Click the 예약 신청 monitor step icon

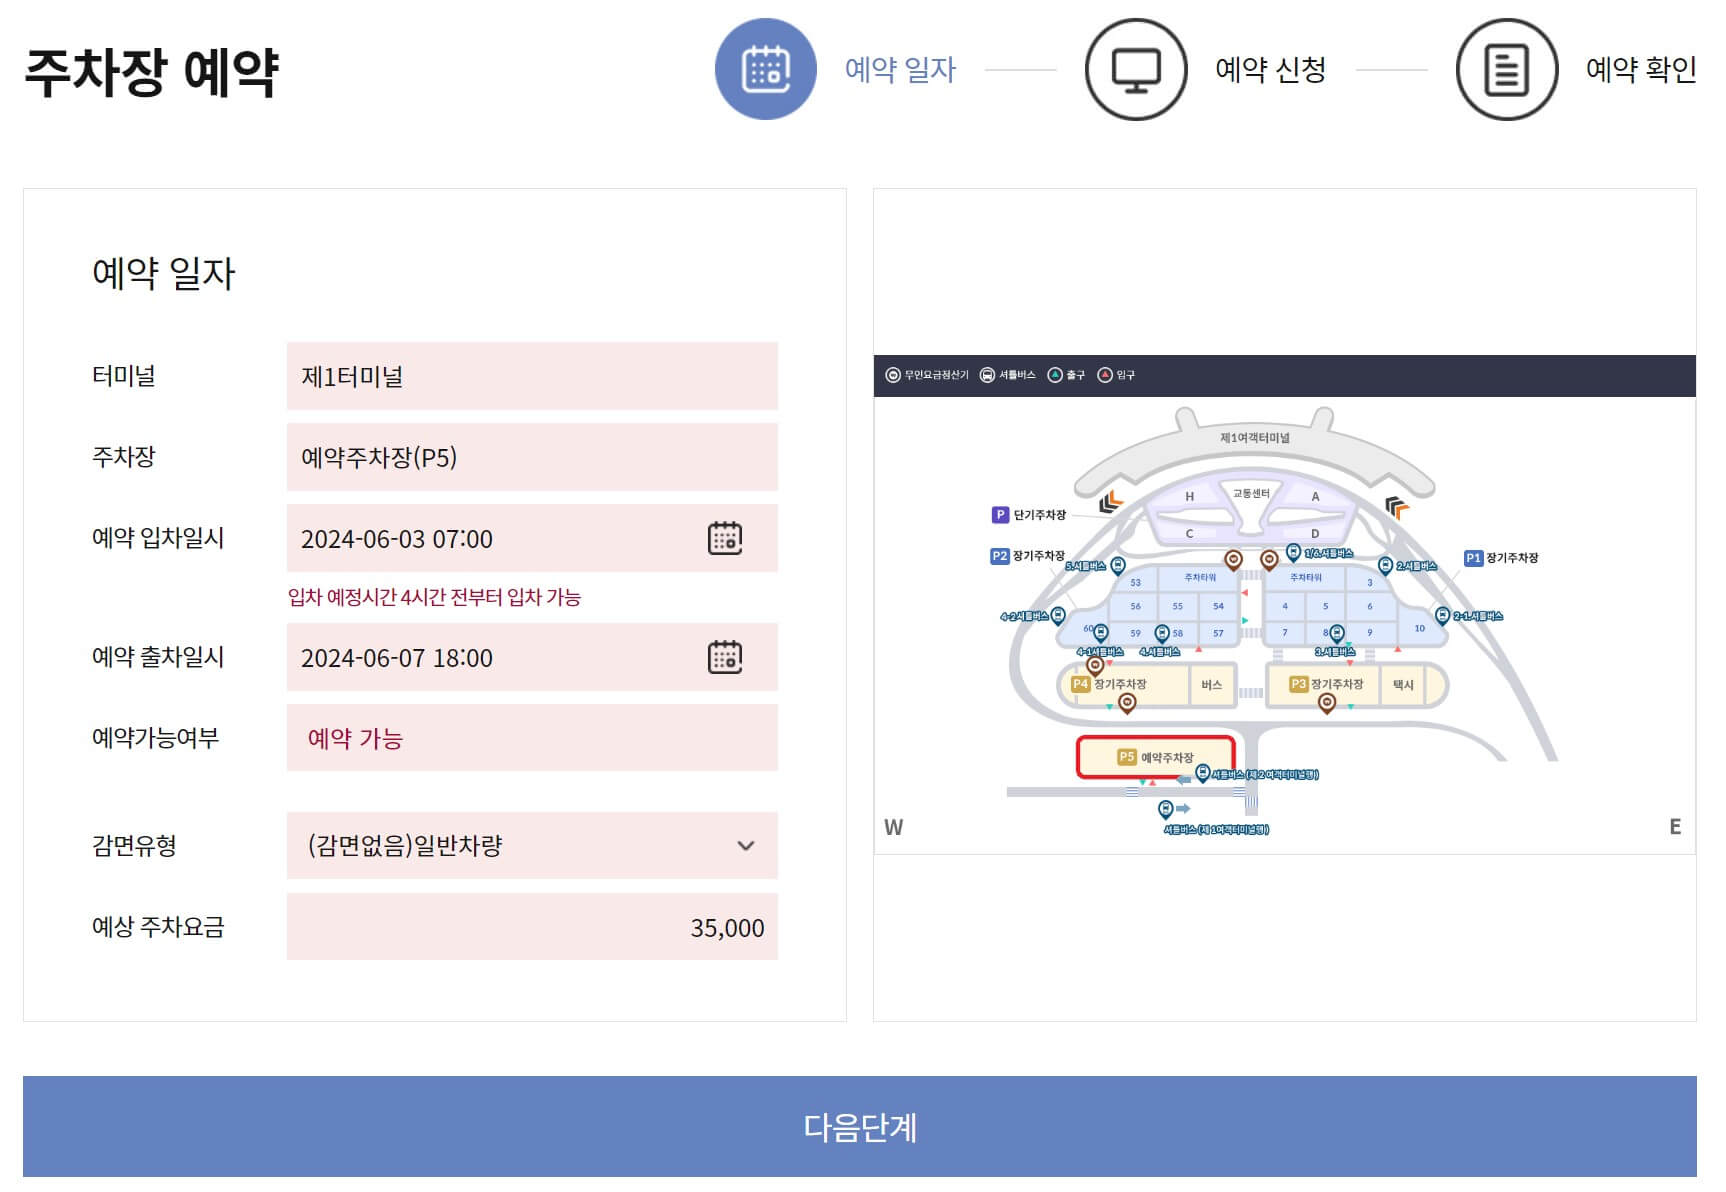point(1136,69)
